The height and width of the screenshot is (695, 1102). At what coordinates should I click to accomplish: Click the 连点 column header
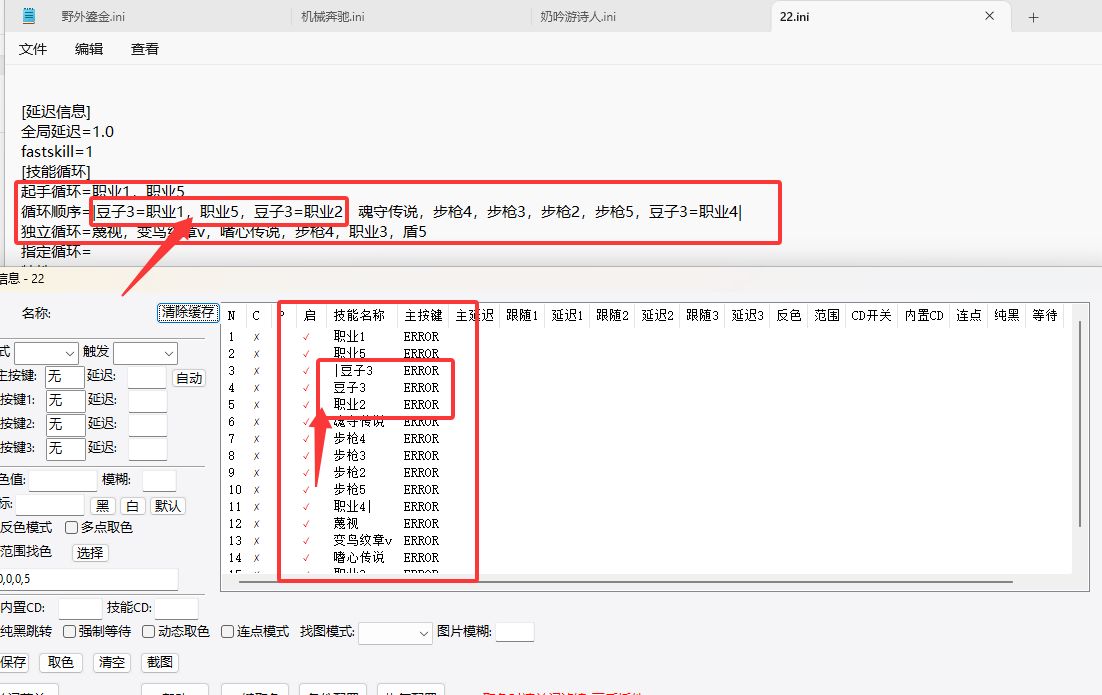click(968, 316)
